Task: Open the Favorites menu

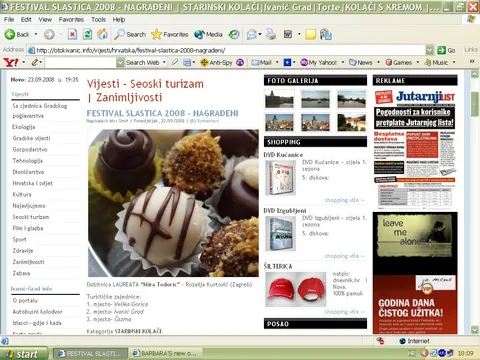Action: click(x=71, y=19)
